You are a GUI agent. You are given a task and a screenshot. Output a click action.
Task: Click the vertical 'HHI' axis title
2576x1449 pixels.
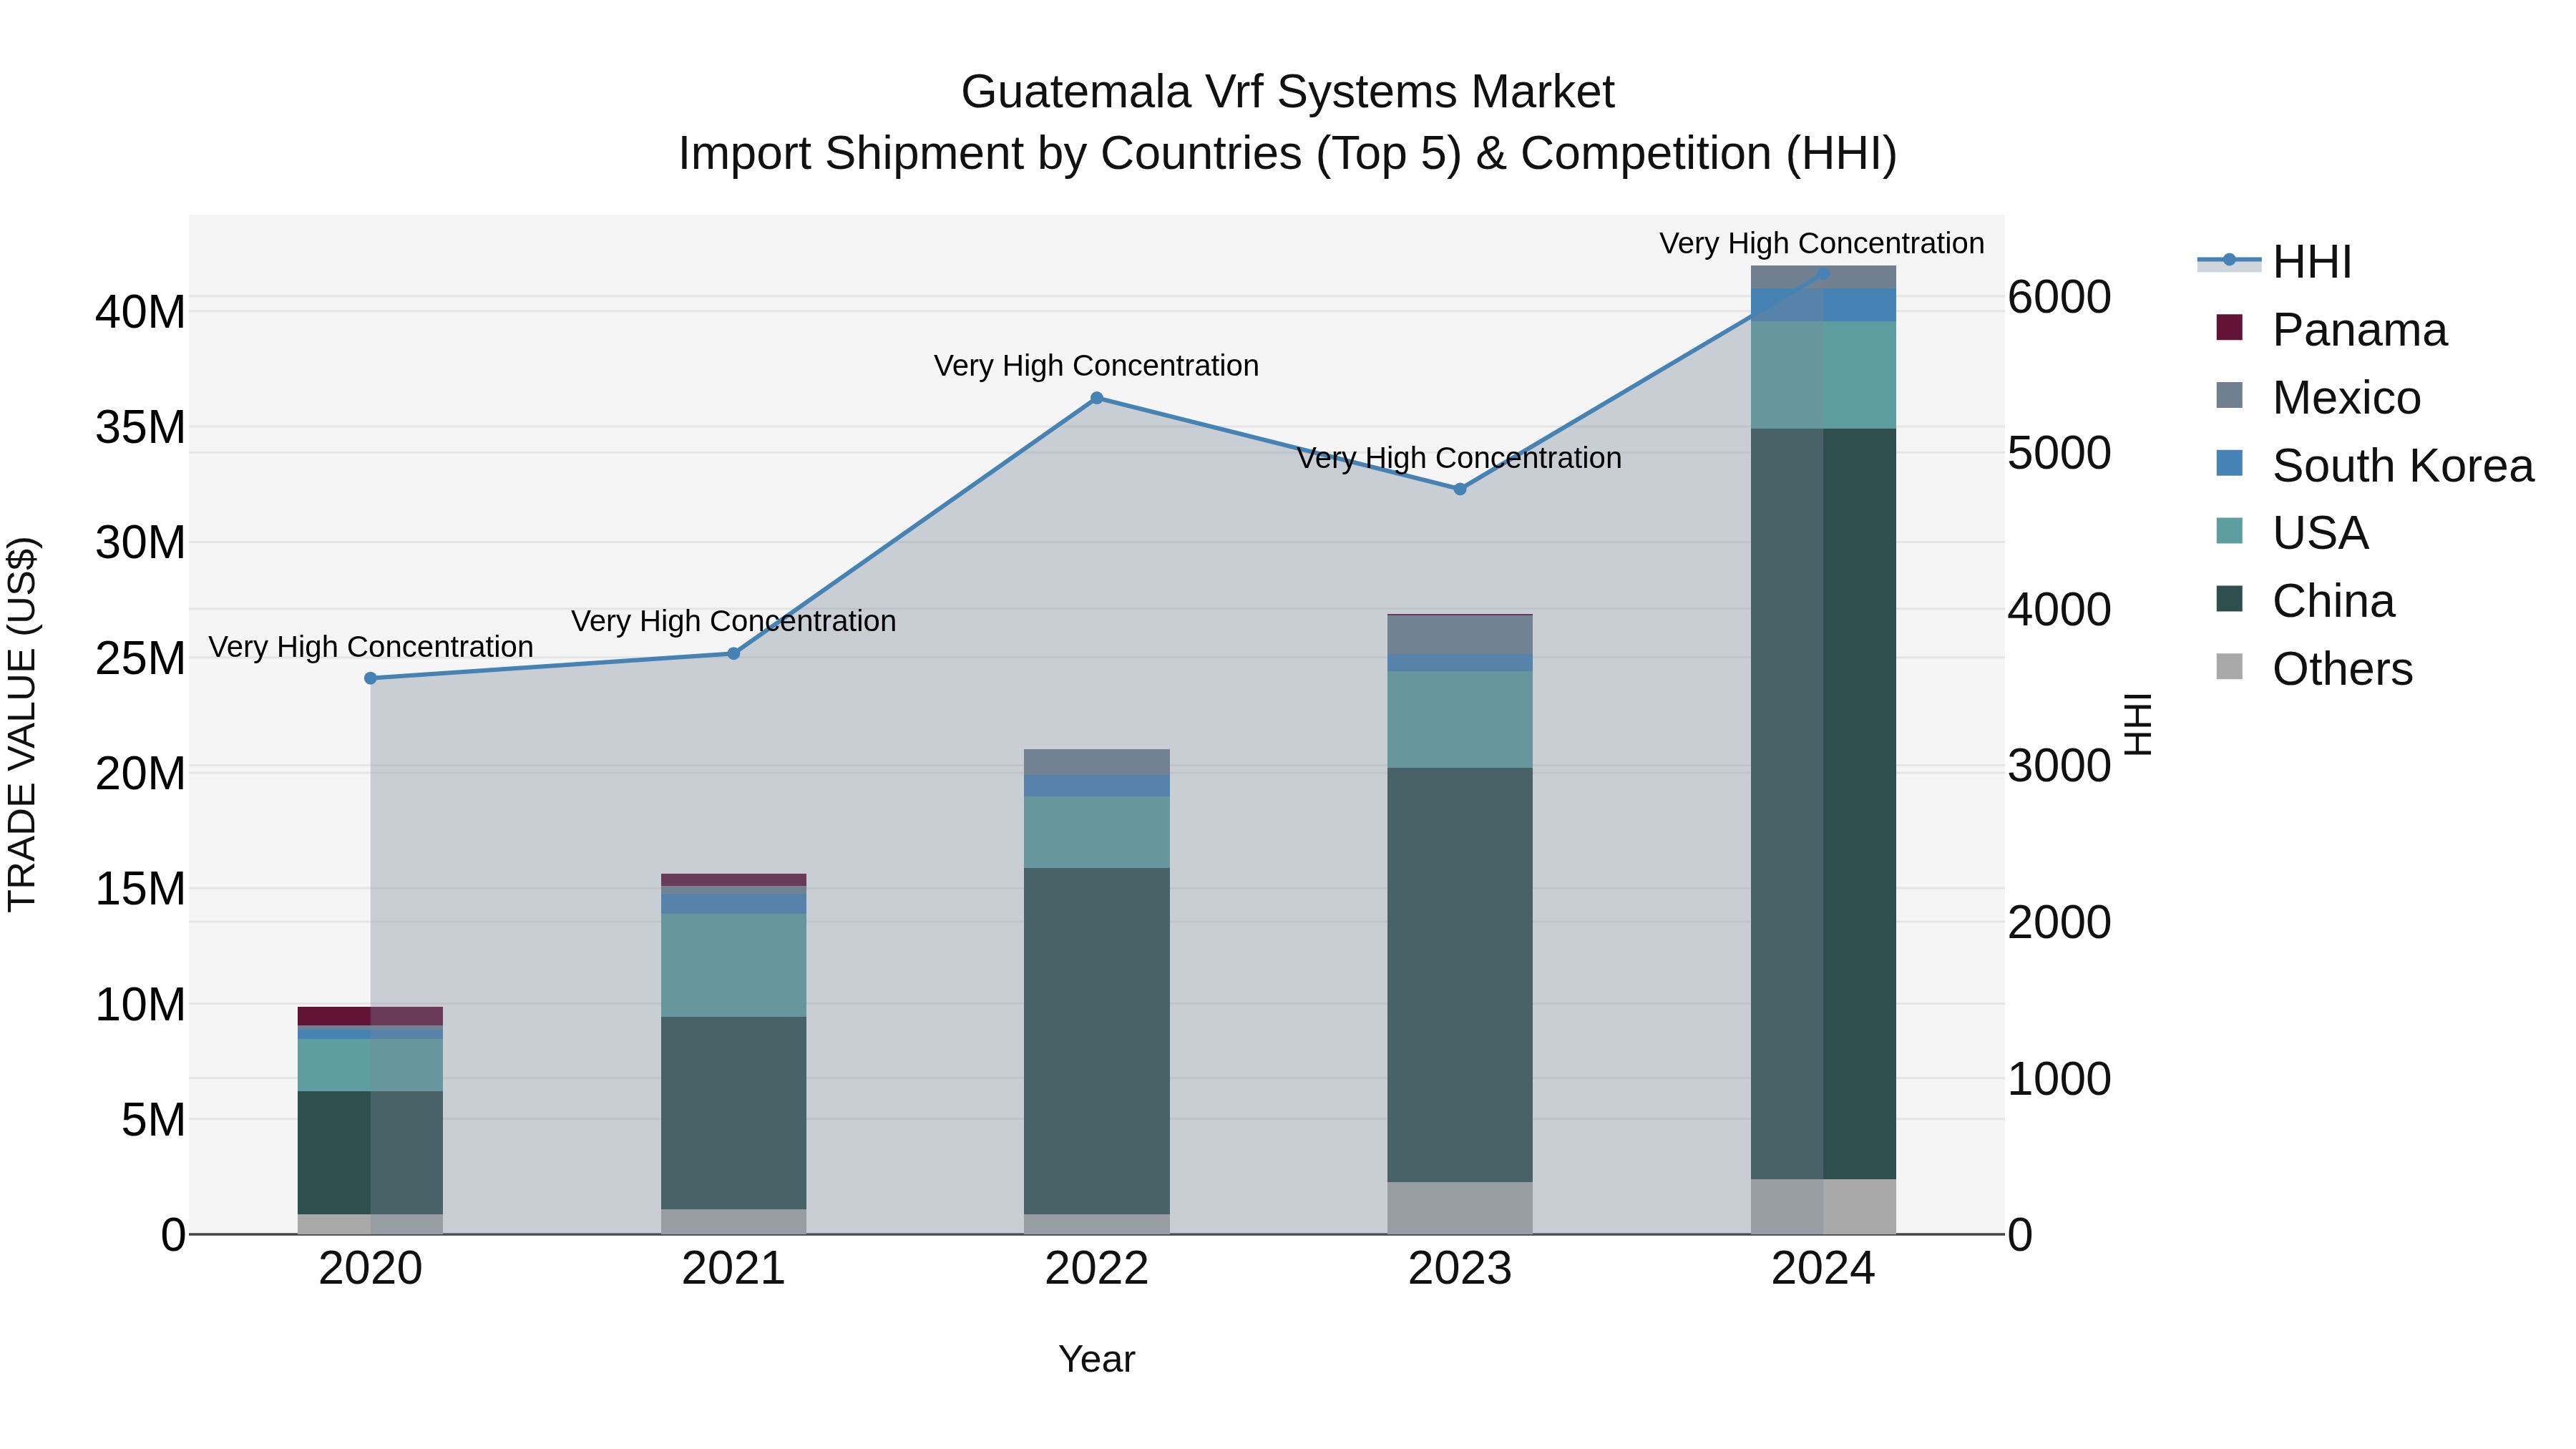click(x=2138, y=724)
